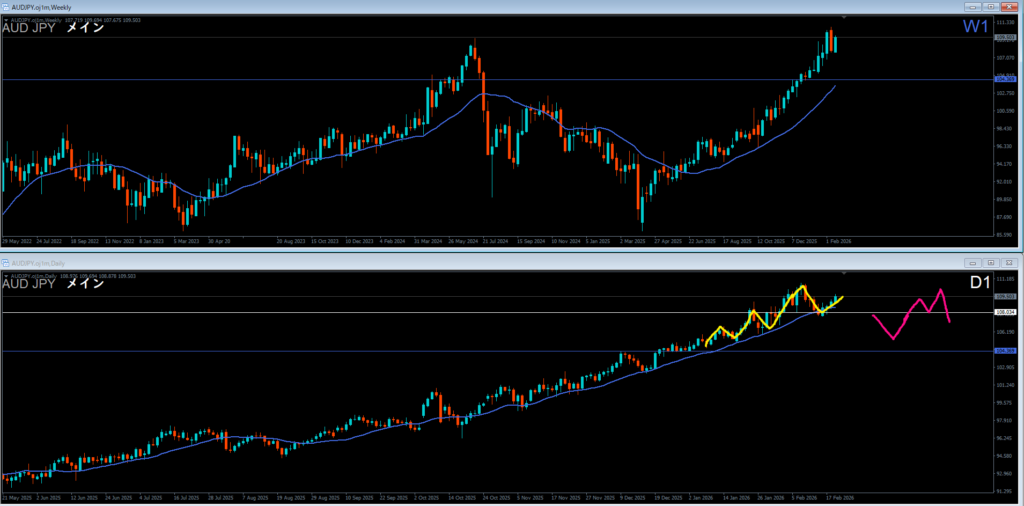Click the AUDJPY Weekly window title bar

coord(400,6)
